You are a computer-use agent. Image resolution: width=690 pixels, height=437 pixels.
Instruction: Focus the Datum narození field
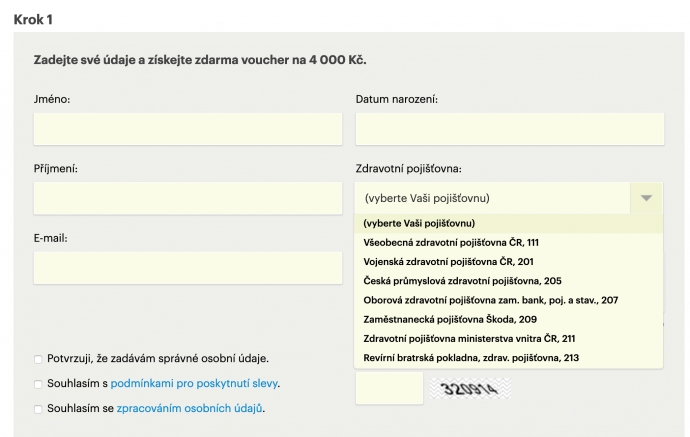[509, 129]
